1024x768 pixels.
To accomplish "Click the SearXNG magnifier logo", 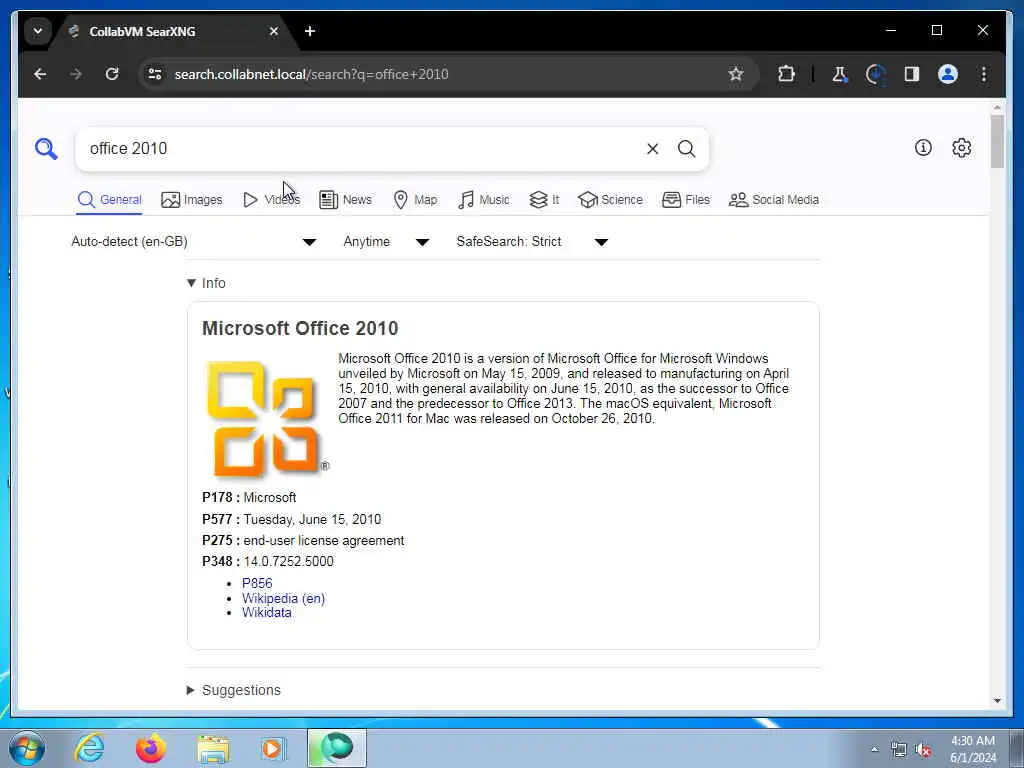I will coord(46,149).
